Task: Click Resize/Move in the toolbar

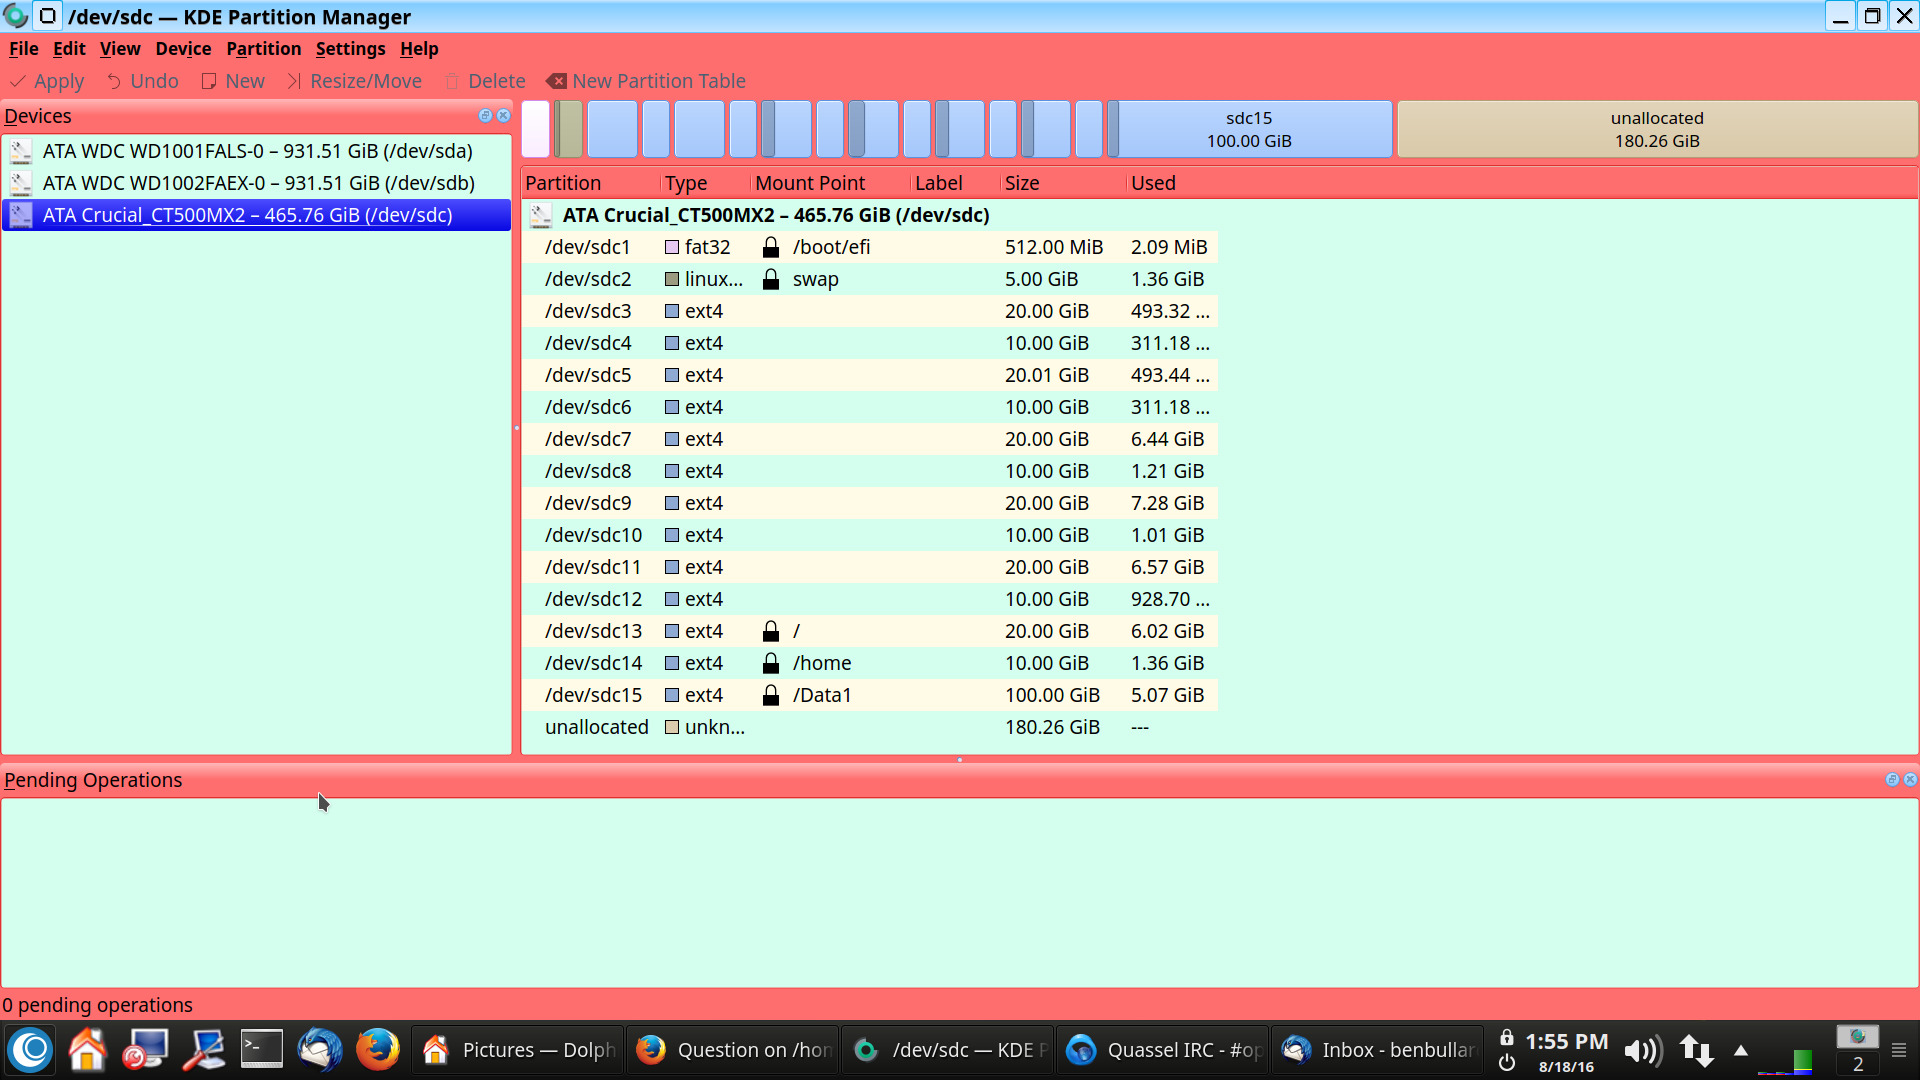Action: click(355, 81)
